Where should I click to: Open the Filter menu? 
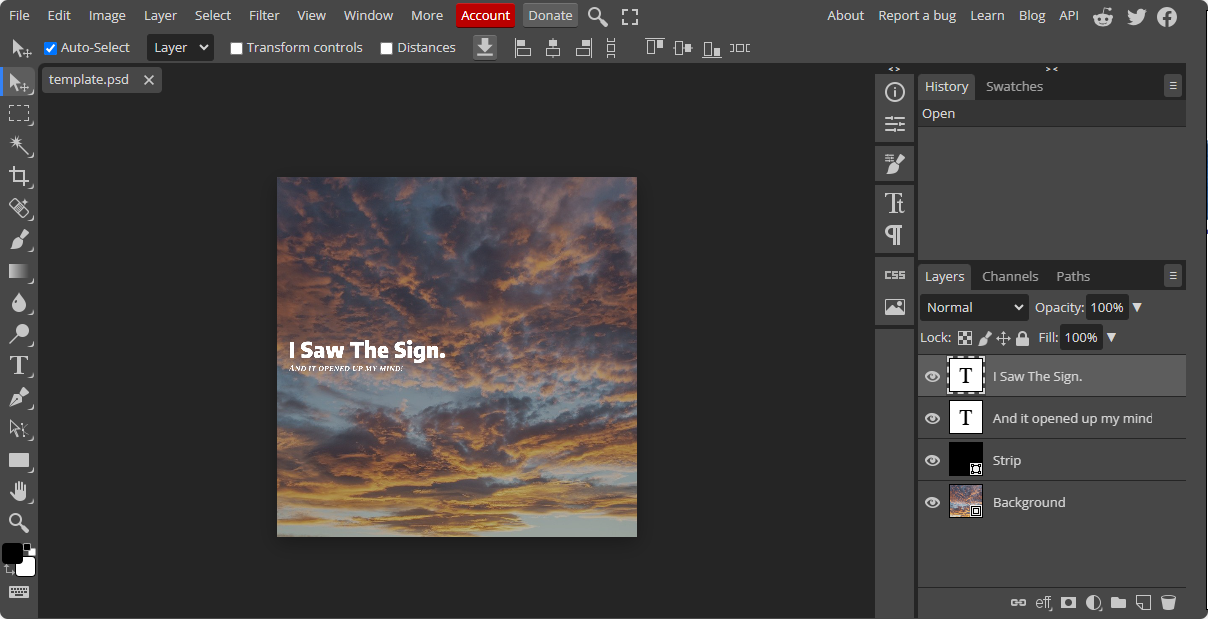(264, 15)
